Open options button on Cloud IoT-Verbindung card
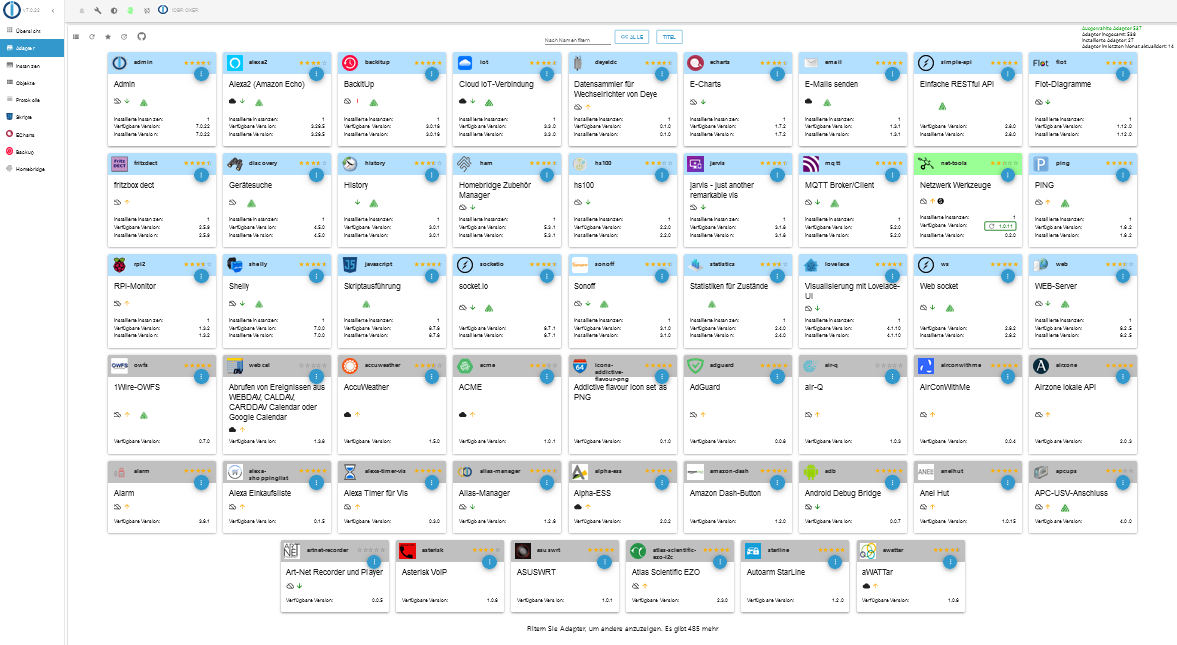The image size is (1177, 645). (x=546, y=74)
